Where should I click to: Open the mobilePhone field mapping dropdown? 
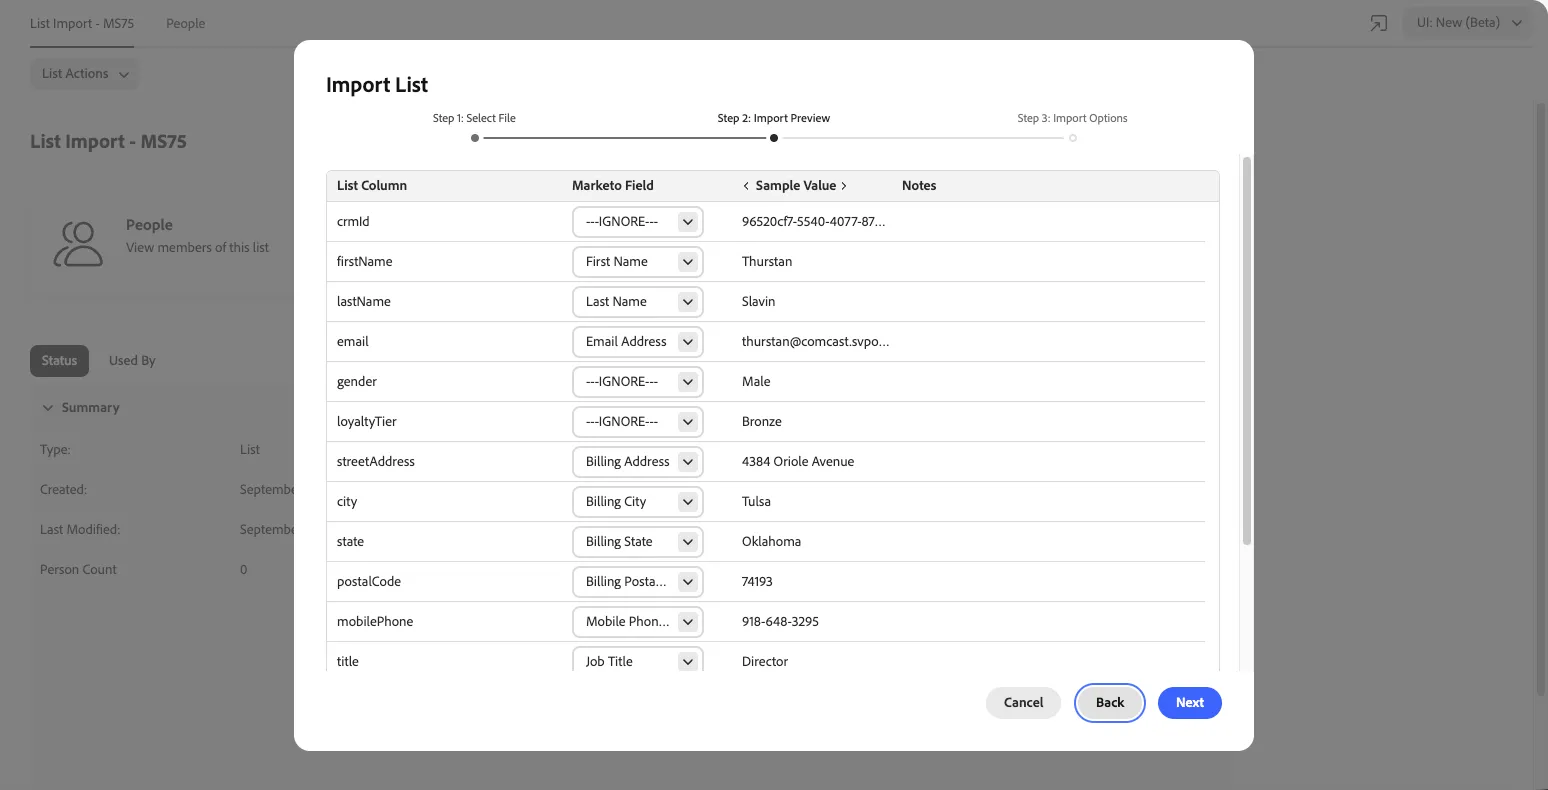(638, 622)
